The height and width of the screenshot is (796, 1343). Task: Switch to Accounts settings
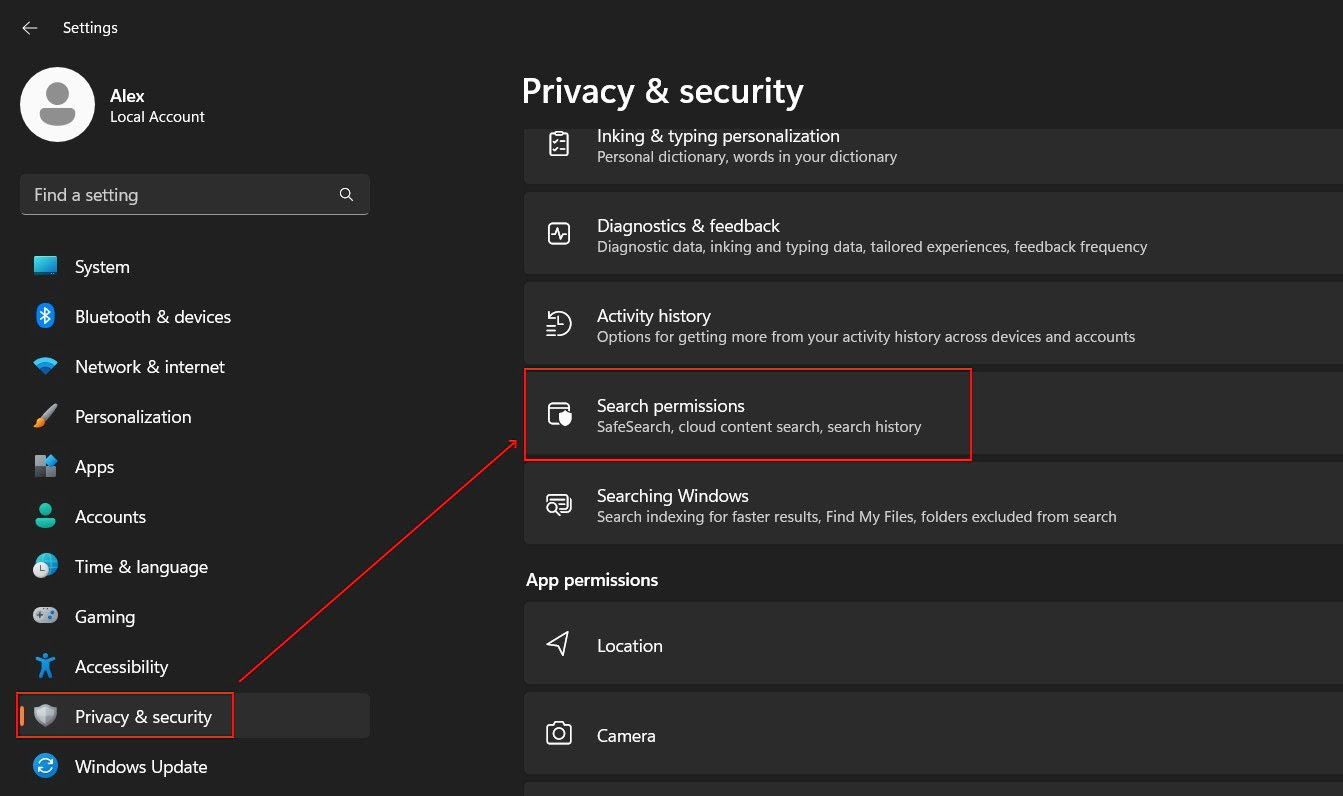[195, 517]
